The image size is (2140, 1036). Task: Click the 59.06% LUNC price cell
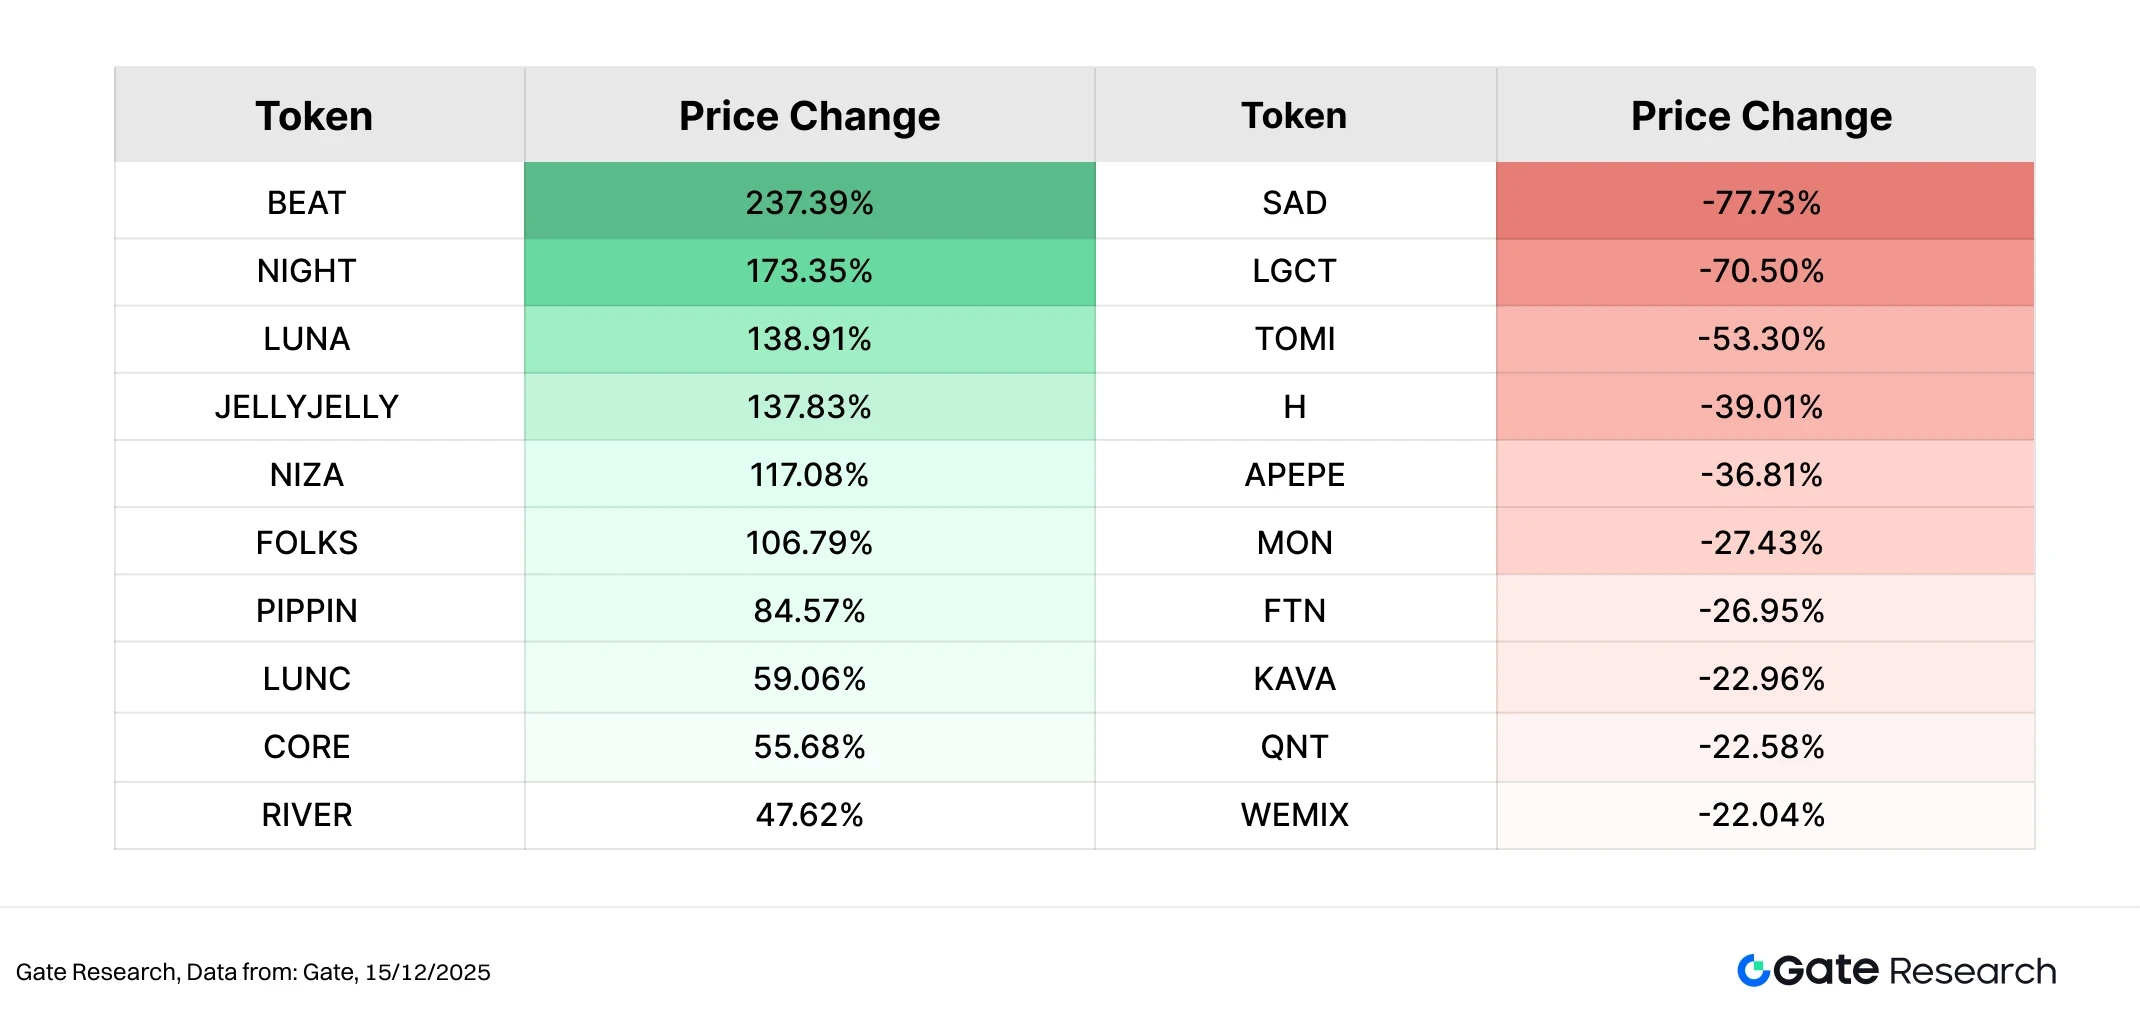(809, 679)
